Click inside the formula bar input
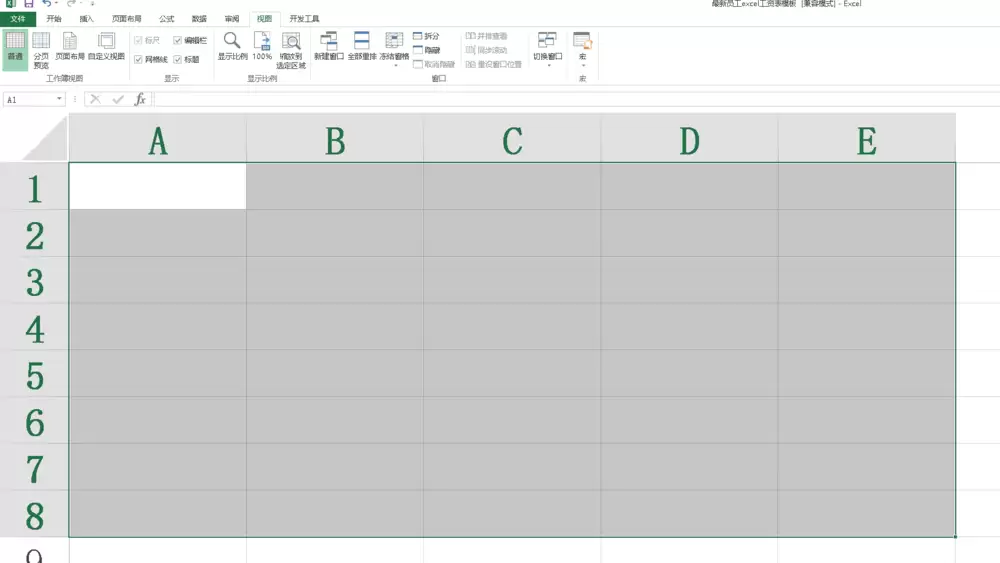The height and width of the screenshot is (563, 1000). pos(576,99)
